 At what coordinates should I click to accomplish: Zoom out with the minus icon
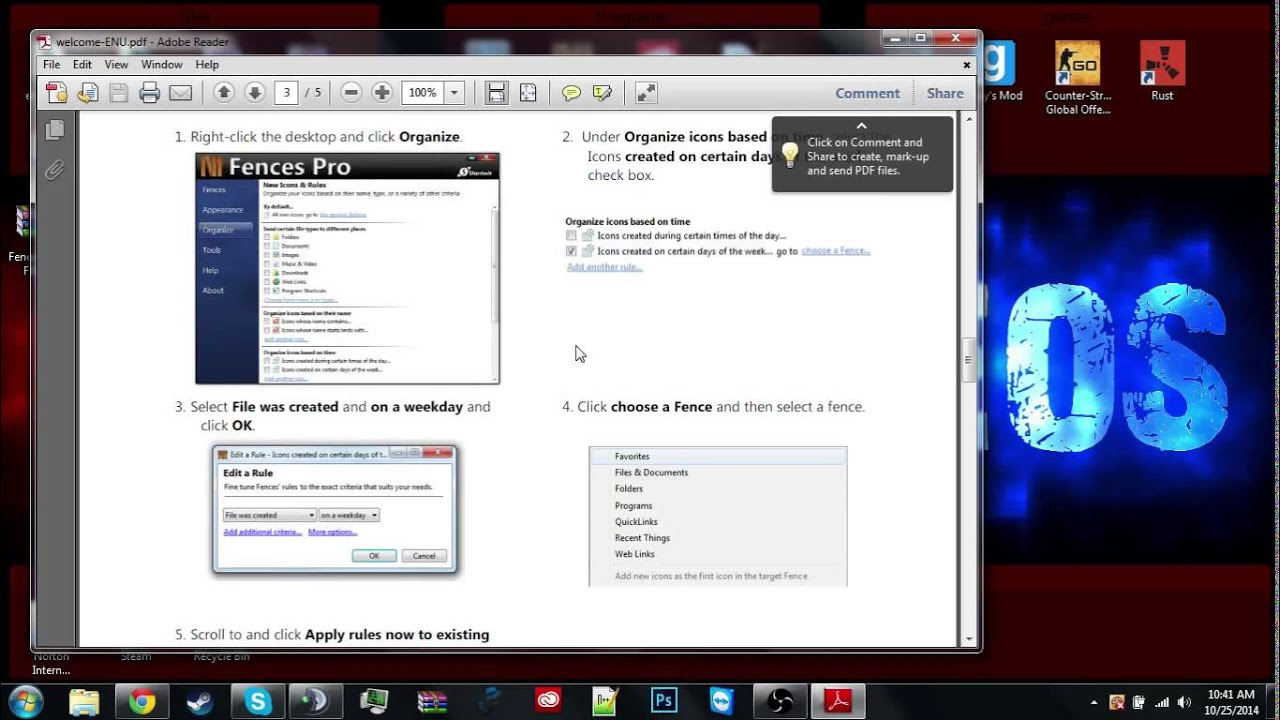click(x=351, y=93)
